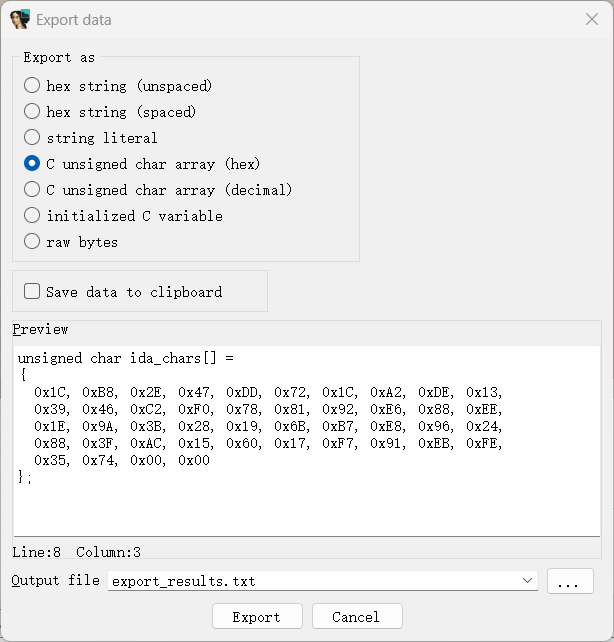
Task: Click the Cancel button
Action: coord(357,616)
